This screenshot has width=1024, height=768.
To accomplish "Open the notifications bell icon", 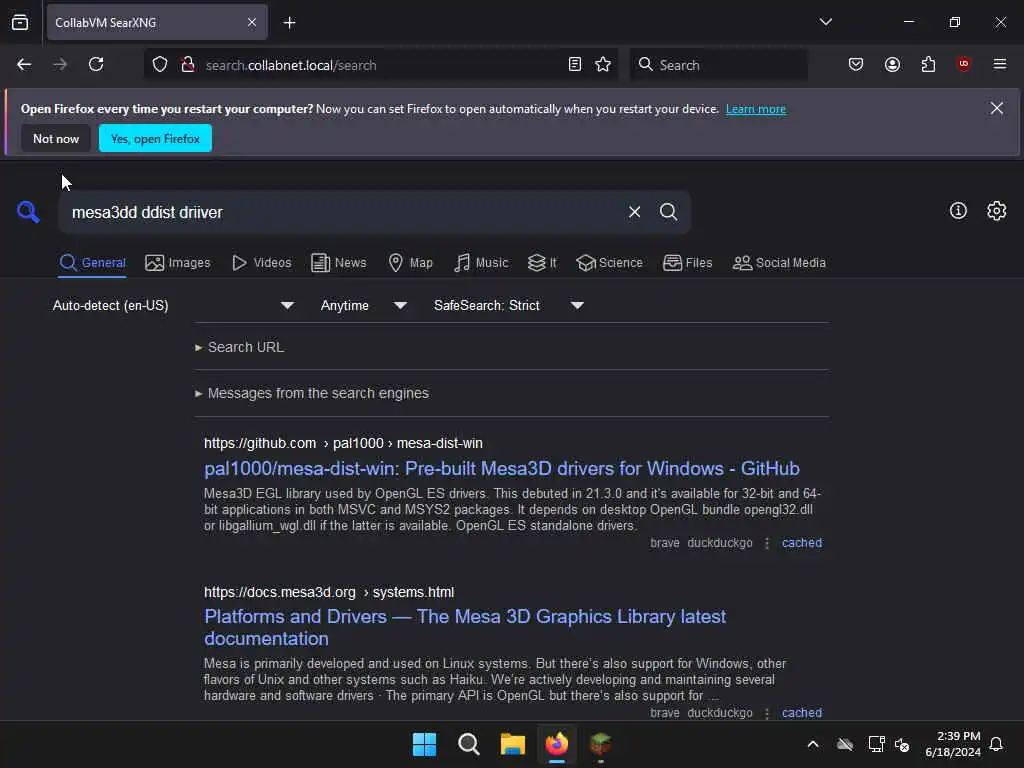I will click(996, 744).
